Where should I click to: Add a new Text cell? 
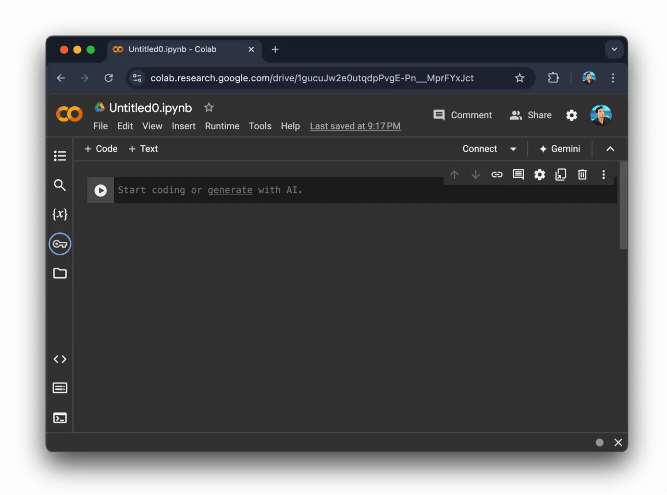(143, 149)
